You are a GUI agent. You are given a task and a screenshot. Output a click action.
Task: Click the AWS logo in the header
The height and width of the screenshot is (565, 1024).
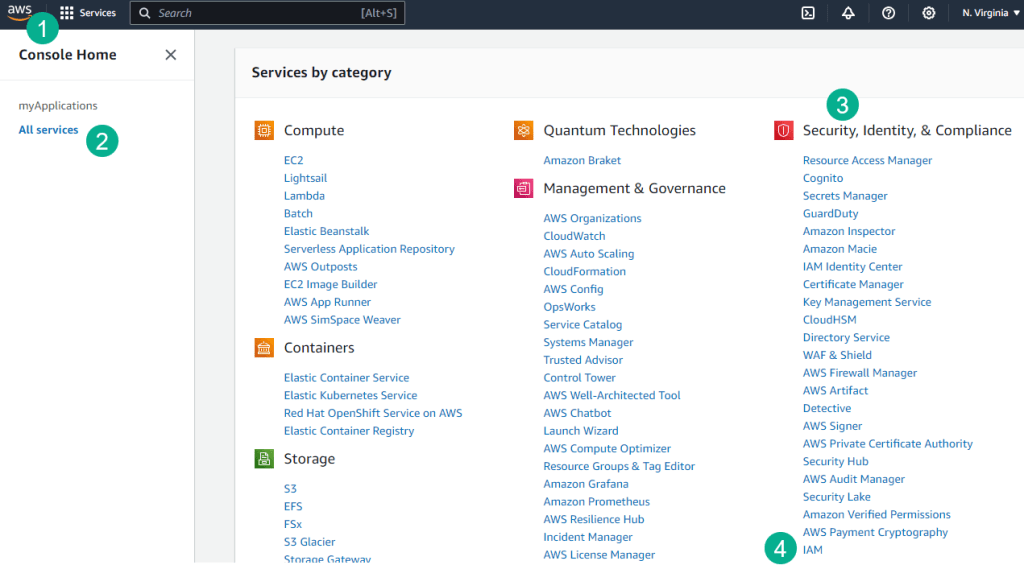(20, 12)
